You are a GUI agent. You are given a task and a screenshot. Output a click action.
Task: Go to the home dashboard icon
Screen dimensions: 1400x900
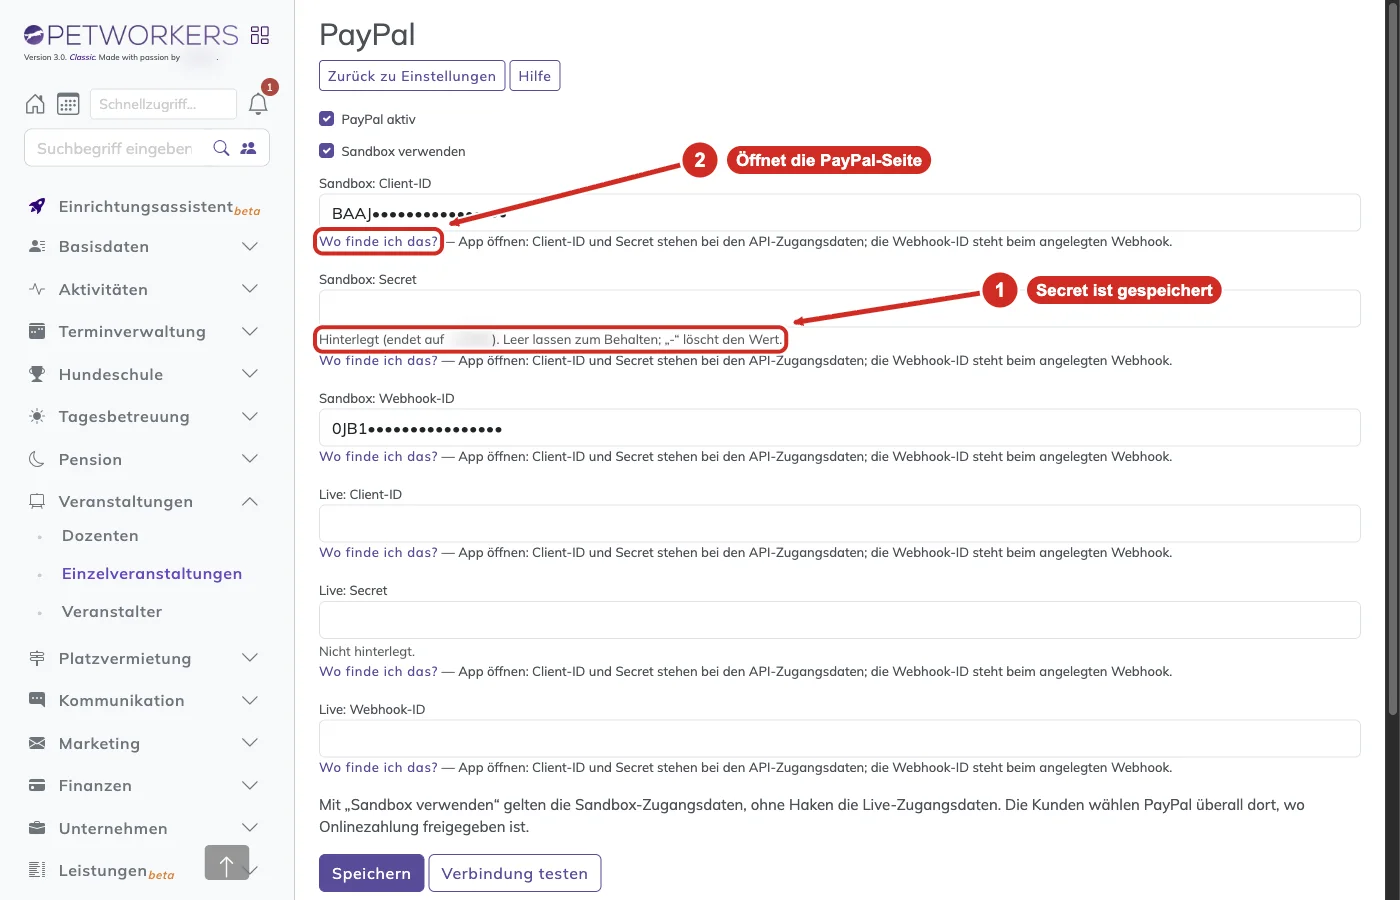pyautogui.click(x=35, y=104)
